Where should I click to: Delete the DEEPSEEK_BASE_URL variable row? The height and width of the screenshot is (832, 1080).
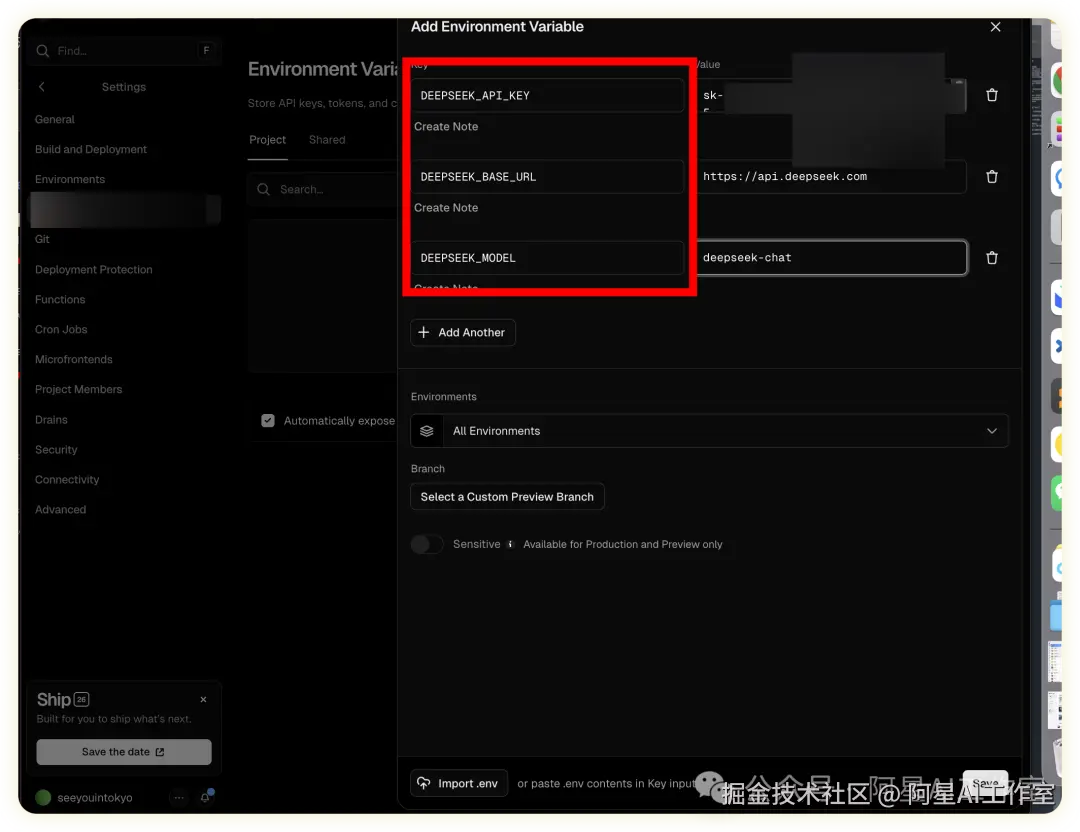pyautogui.click(x=992, y=176)
